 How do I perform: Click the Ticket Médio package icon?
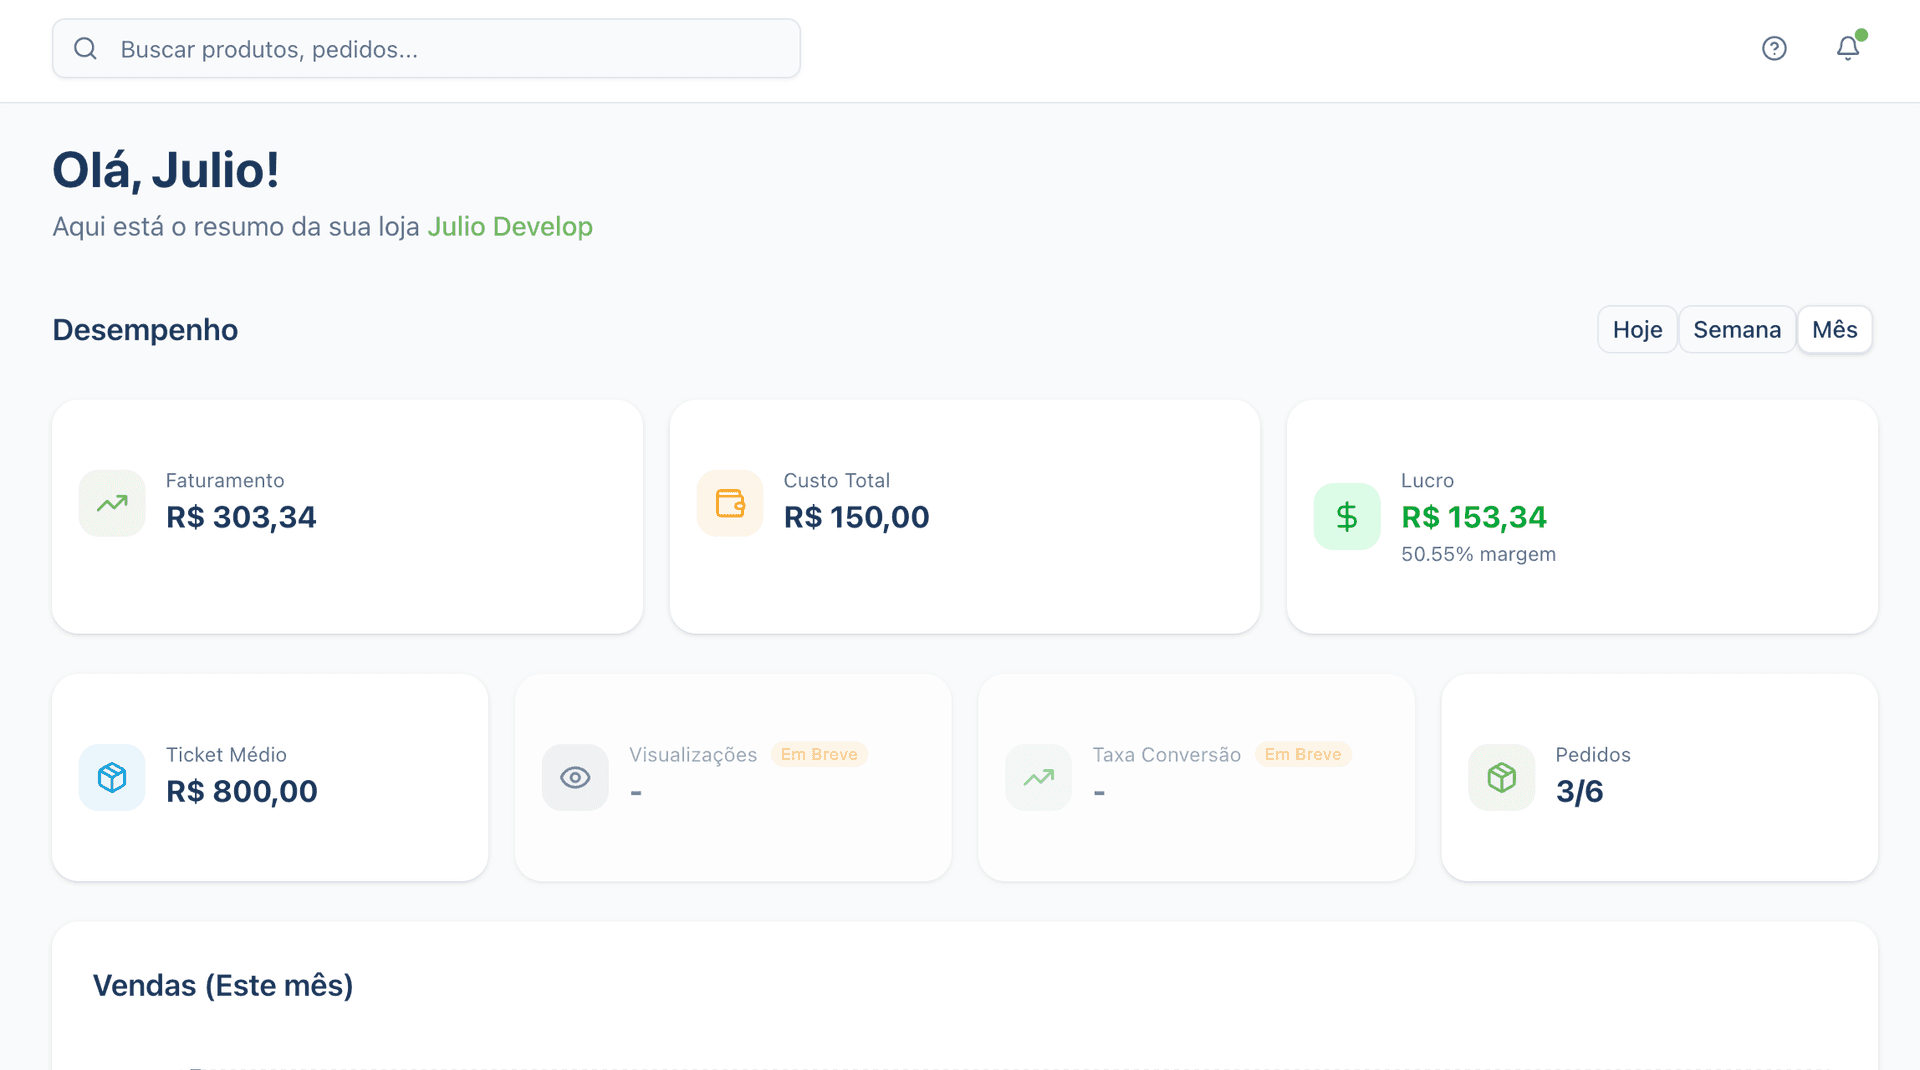click(x=111, y=777)
